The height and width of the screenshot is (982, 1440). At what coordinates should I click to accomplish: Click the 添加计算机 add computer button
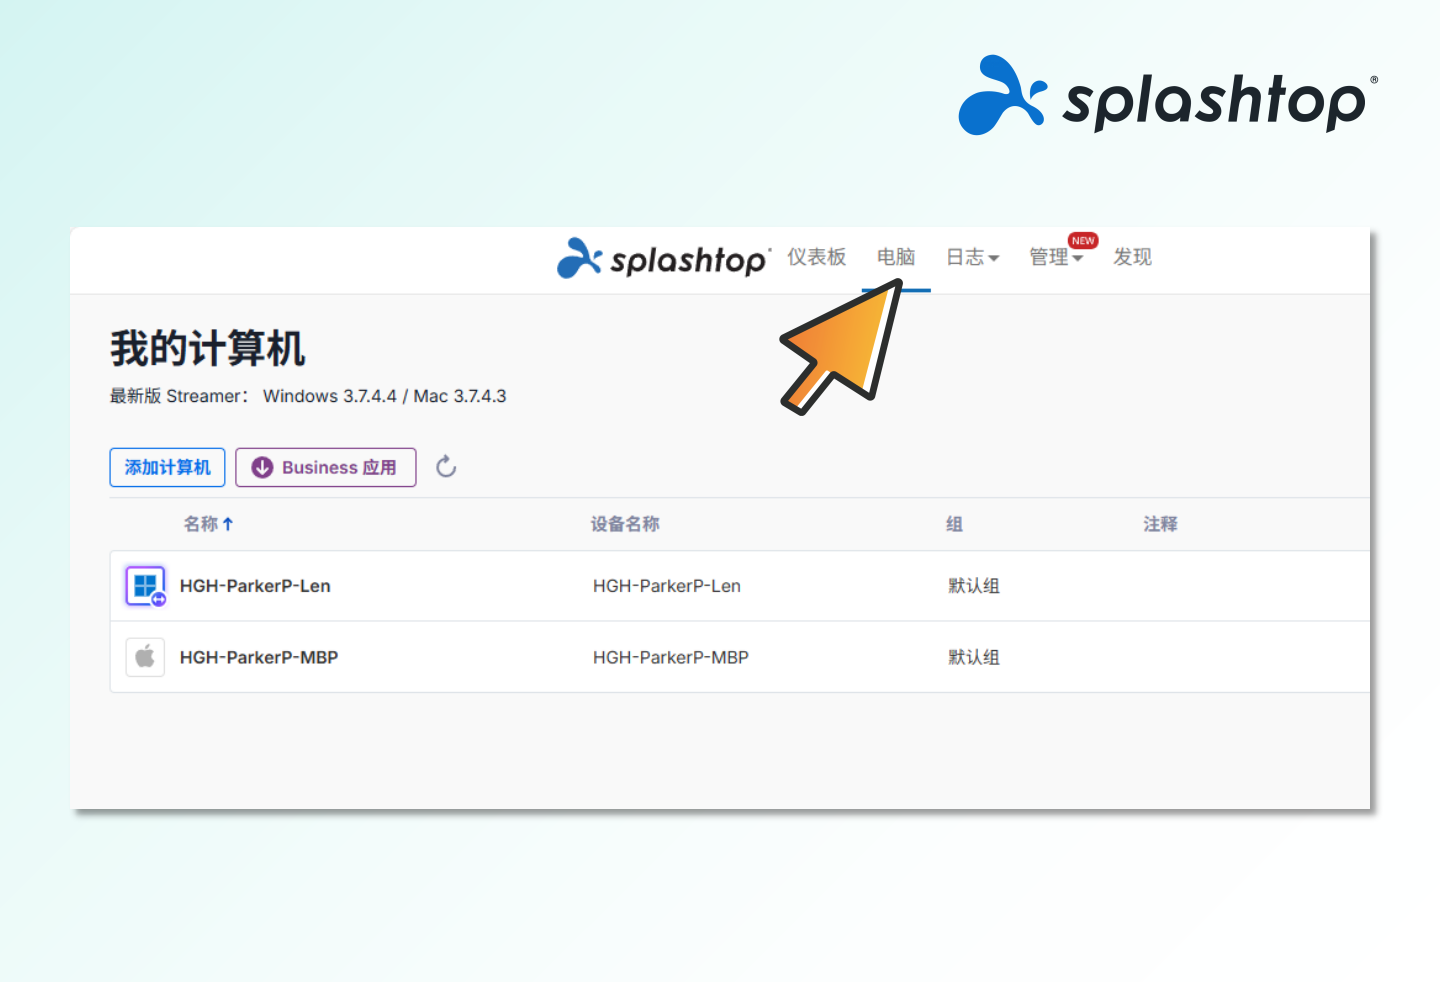(x=167, y=467)
